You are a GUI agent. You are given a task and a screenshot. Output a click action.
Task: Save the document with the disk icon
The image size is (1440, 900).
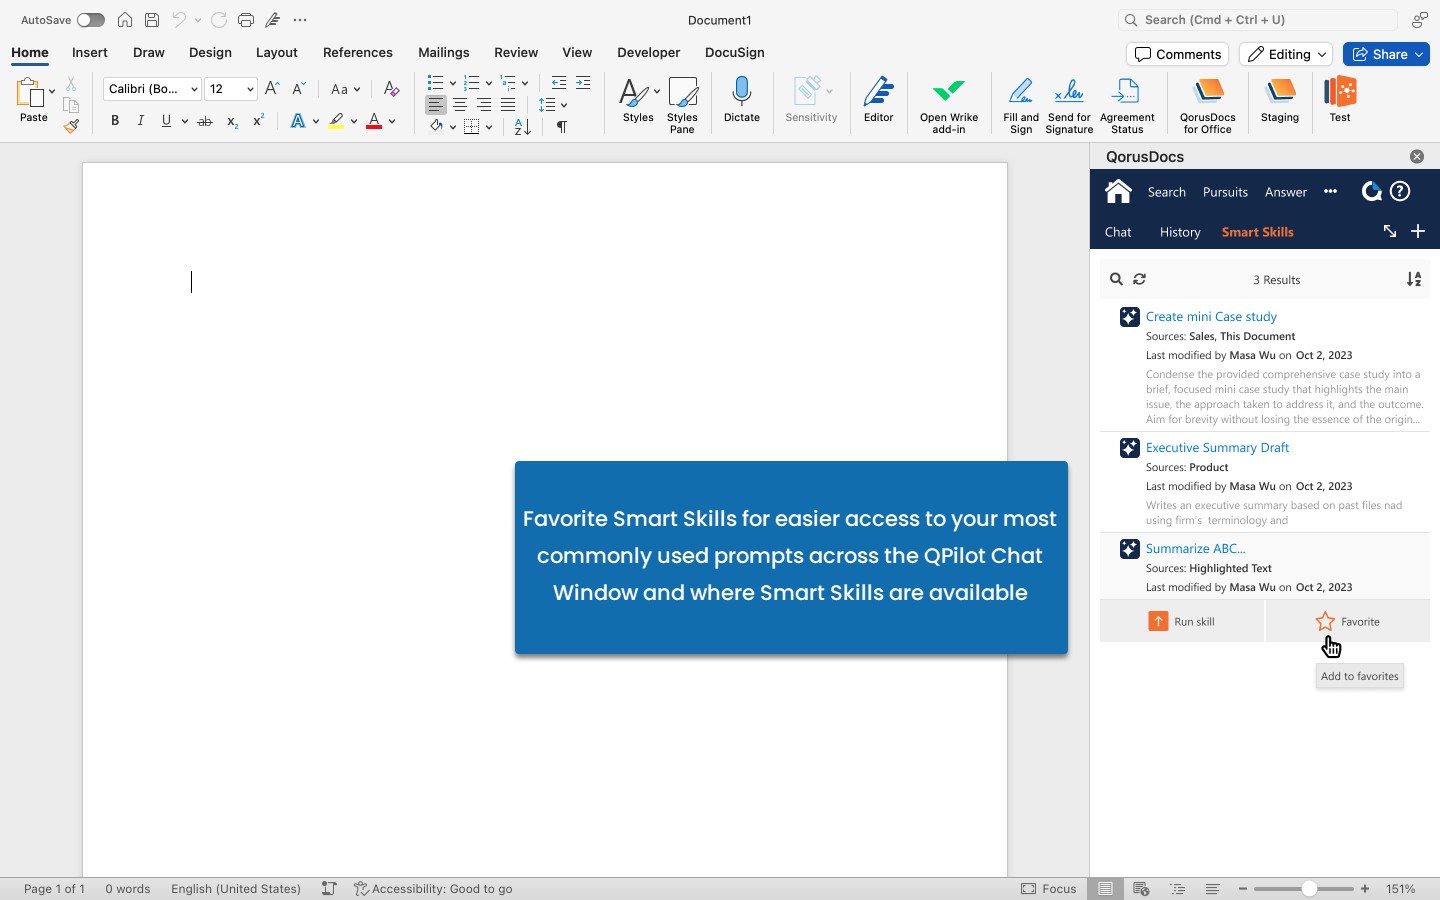152,20
